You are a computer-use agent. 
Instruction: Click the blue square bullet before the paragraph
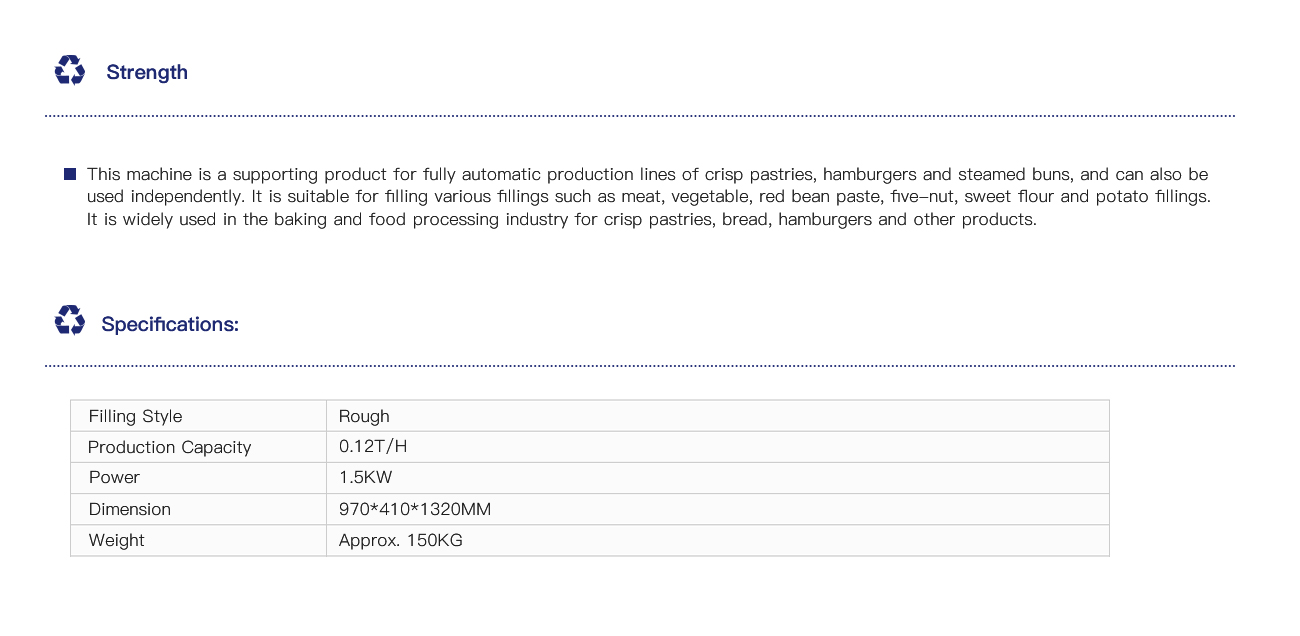pyautogui.click(x=70, y=174)
